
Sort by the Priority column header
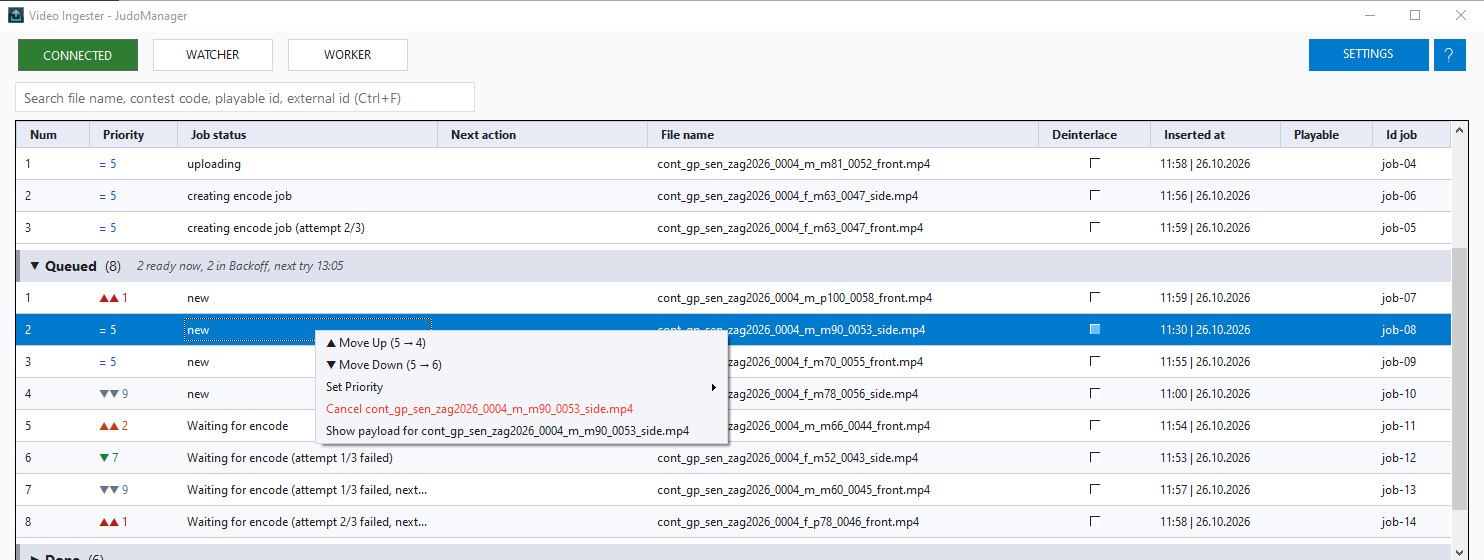[134, 135]
